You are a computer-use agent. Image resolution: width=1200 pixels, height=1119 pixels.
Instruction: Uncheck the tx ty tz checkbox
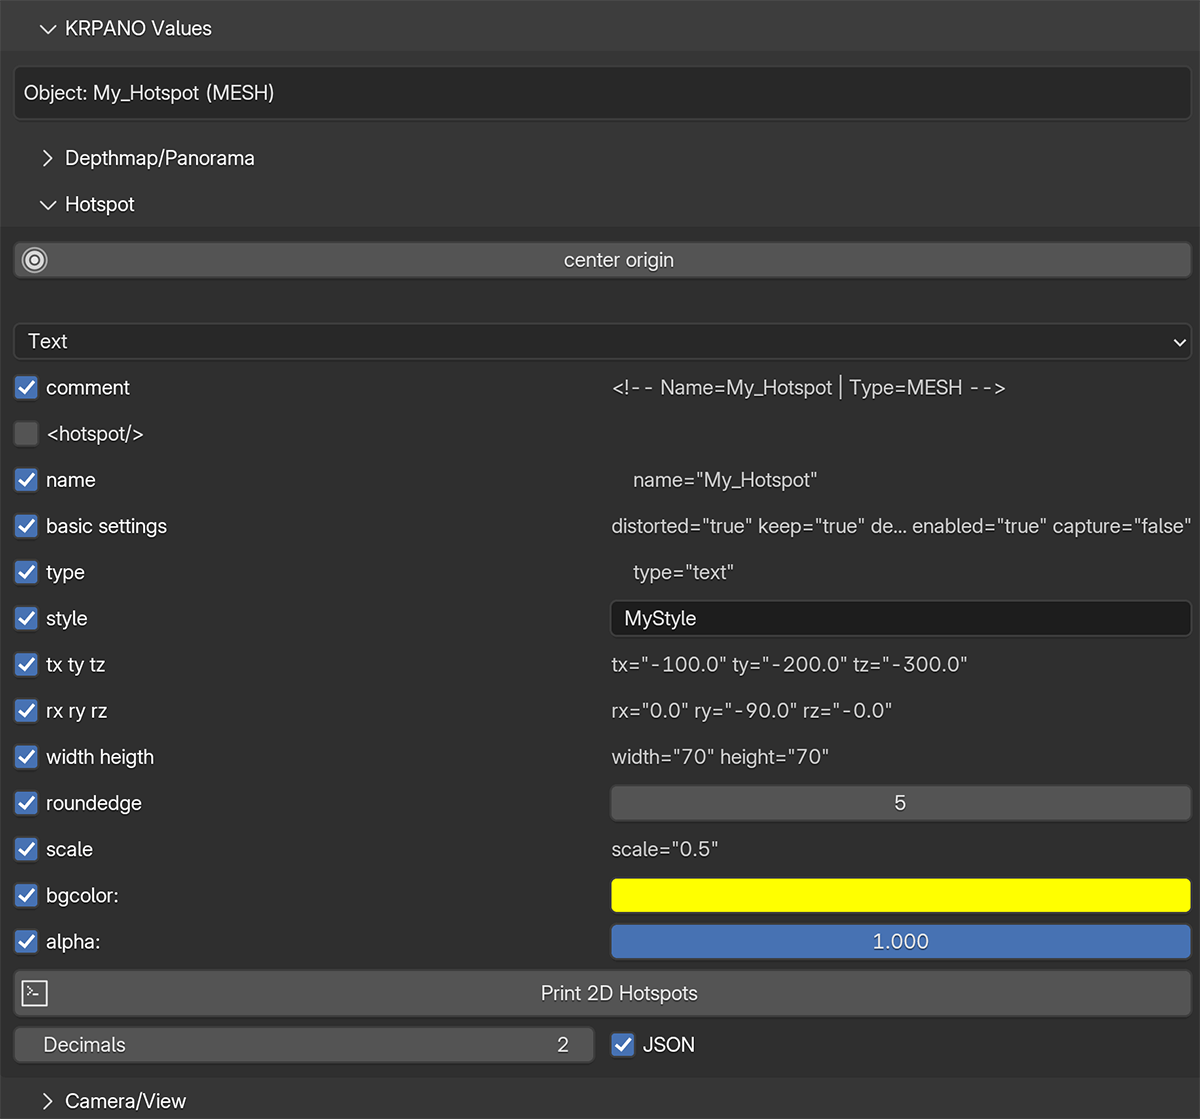pos(27,665)
